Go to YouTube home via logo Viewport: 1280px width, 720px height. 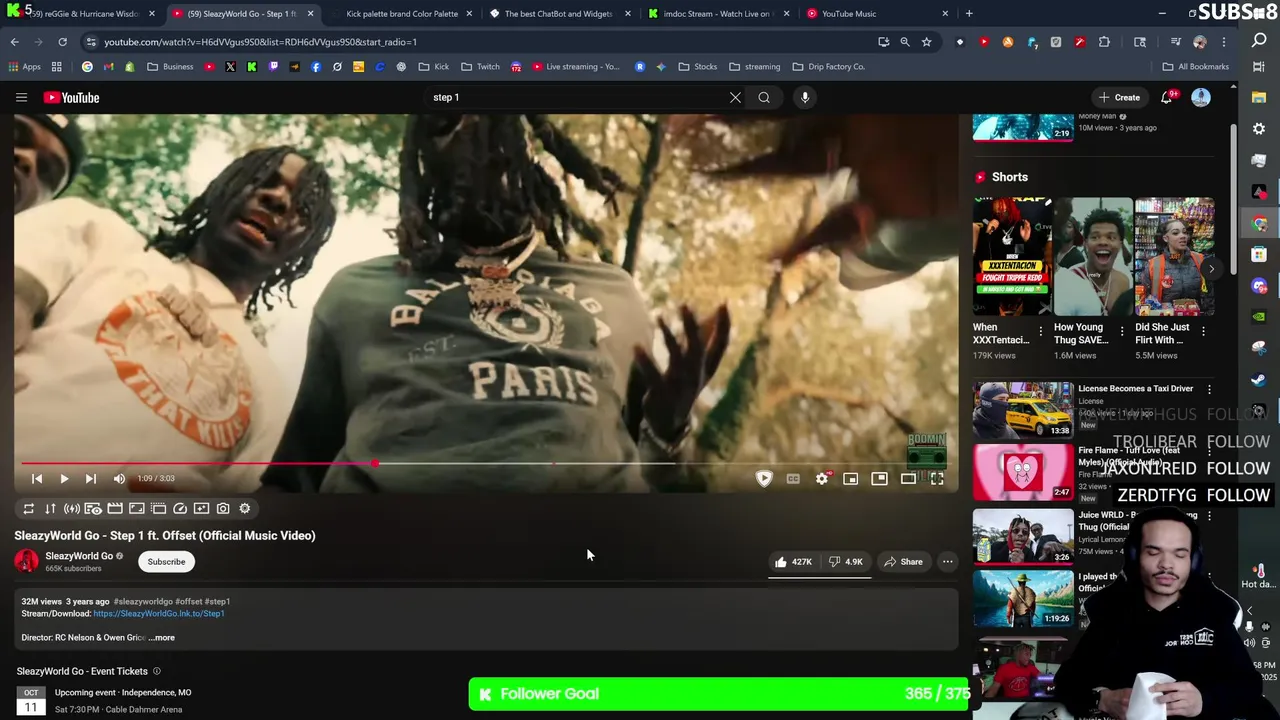[71, 97]
